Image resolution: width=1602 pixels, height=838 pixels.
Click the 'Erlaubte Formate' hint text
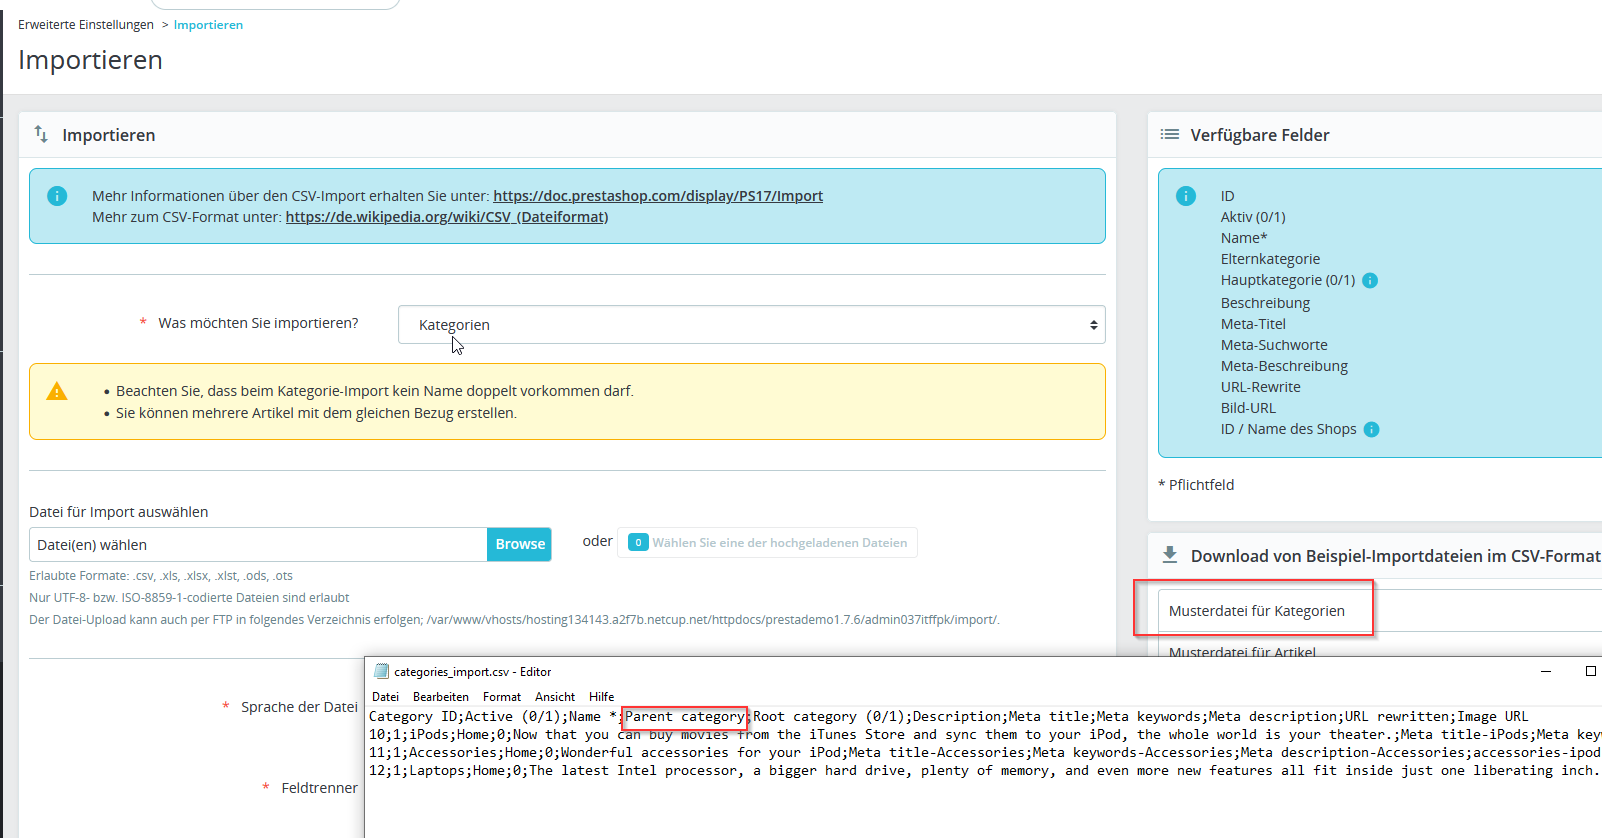[161, 576]
